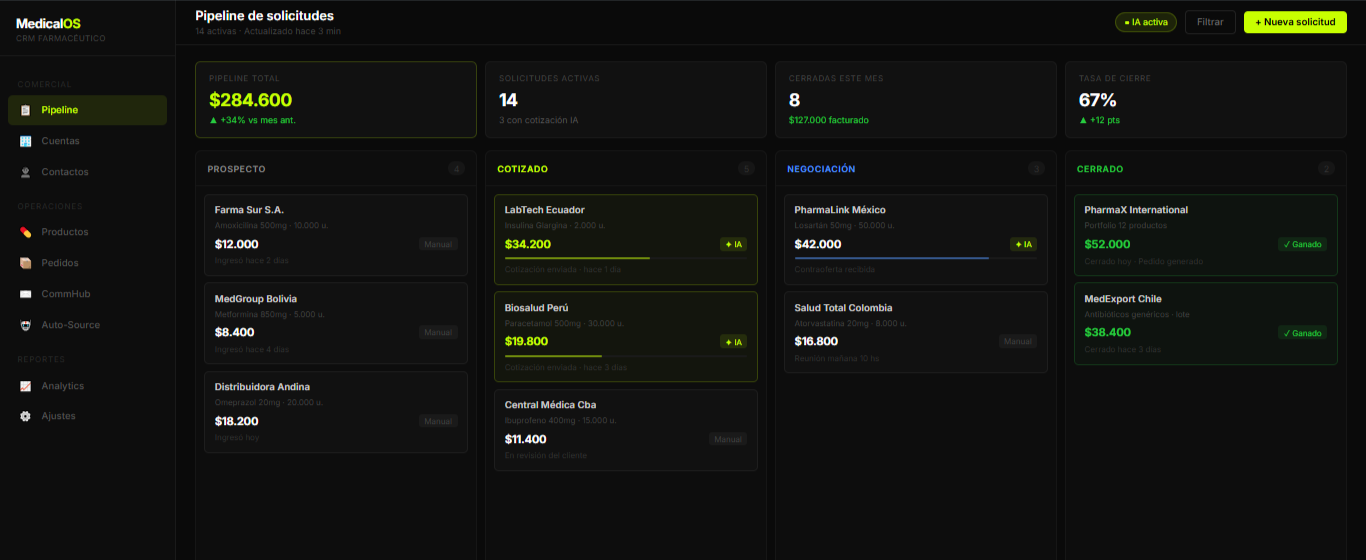Viewport: 1366px width, 560px height.
Task: Open the Cerradas Este Mes stat card
Action: (x=916, y=99)
